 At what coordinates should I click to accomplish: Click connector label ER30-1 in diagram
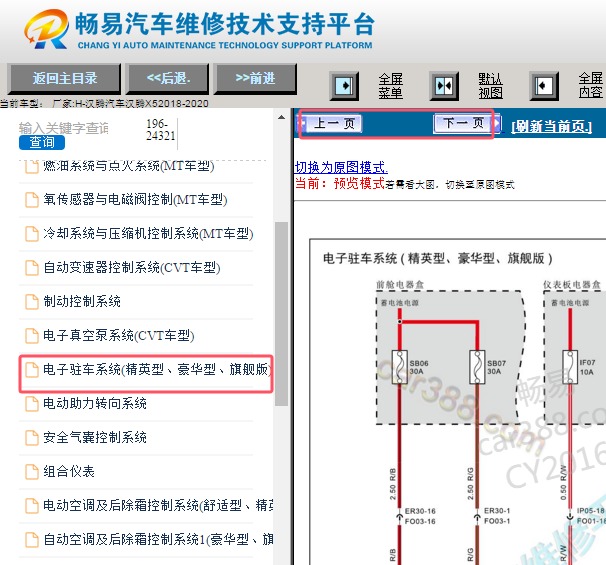497,511
